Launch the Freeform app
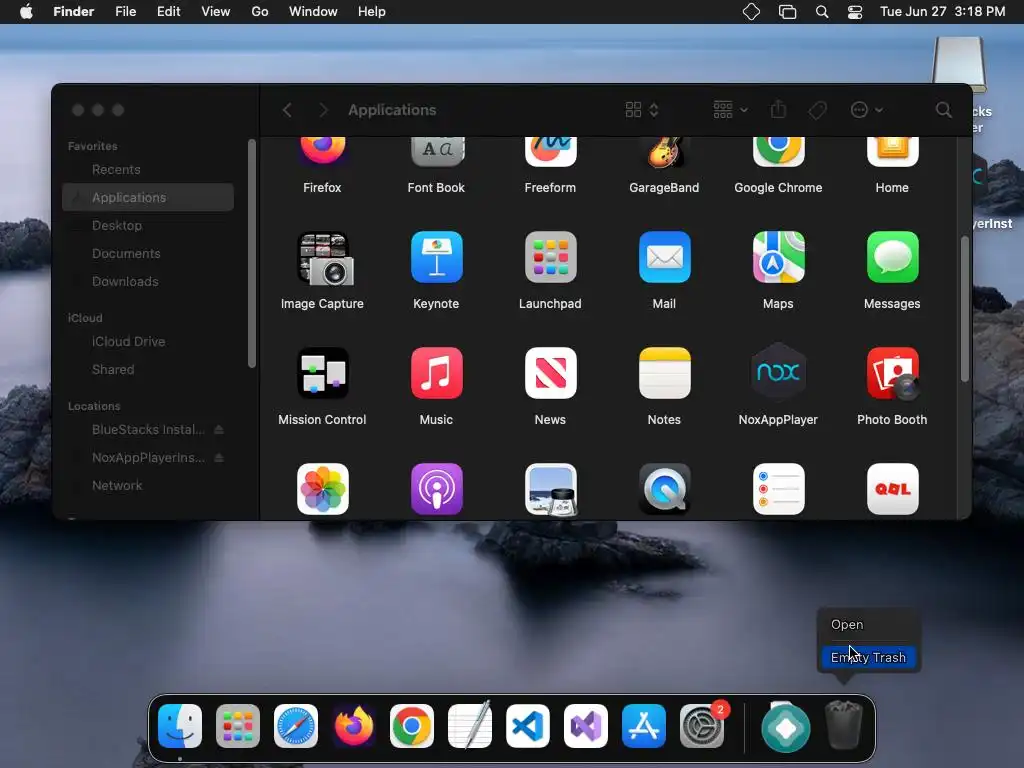 [550, 152]
